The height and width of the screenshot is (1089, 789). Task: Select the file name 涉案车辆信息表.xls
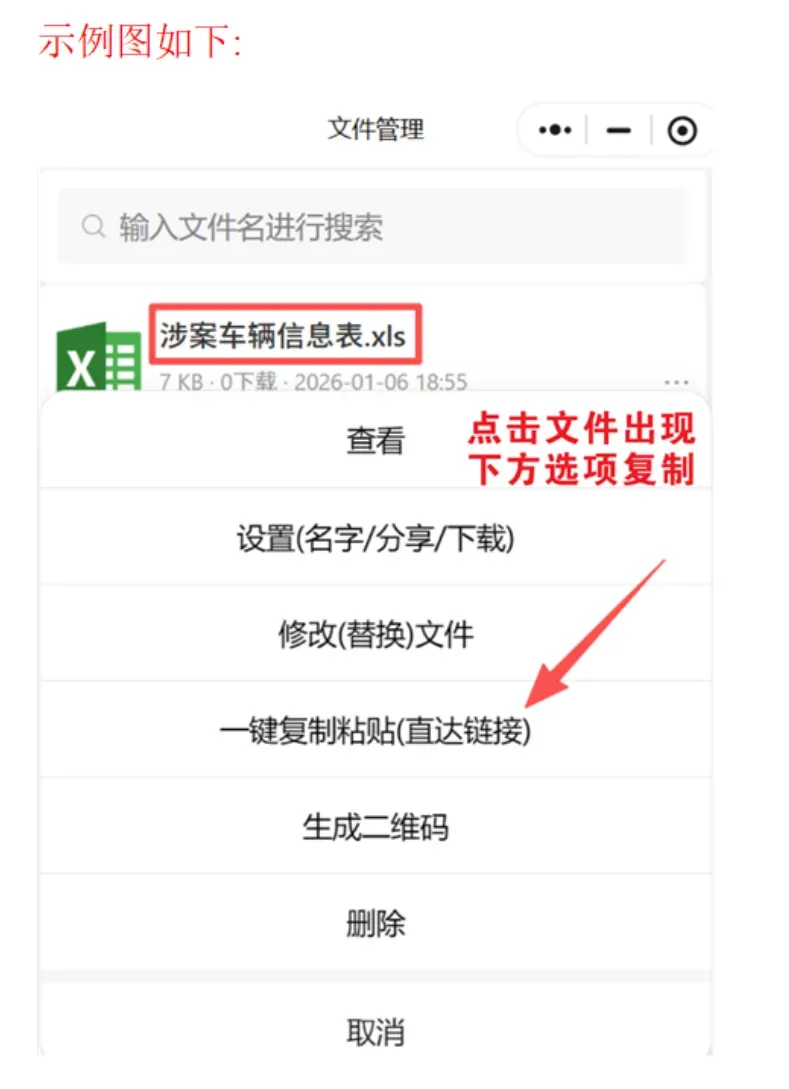click(283, 336)
